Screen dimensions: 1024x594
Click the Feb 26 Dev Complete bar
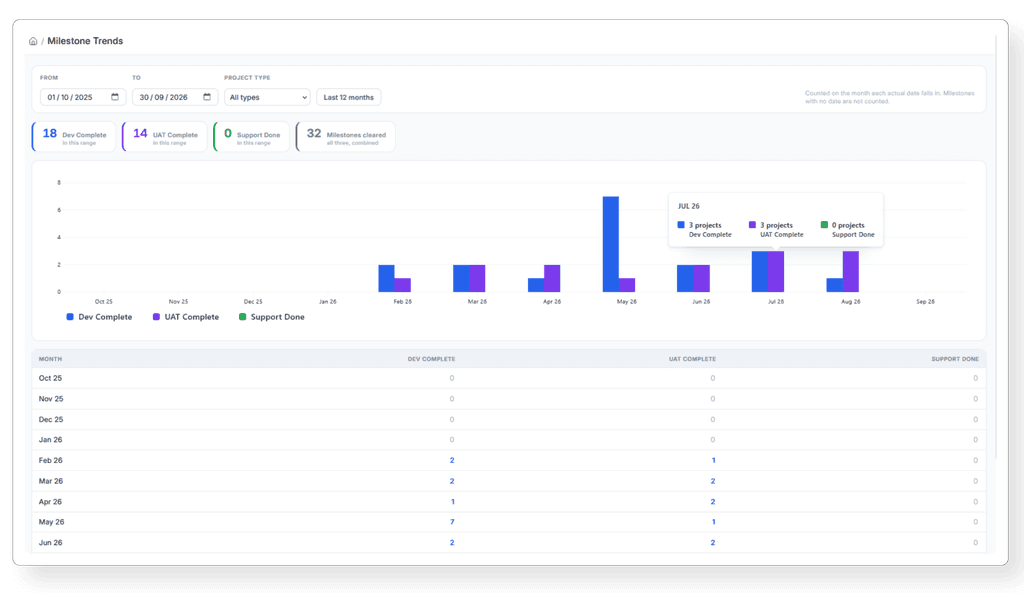coord(387,278)
